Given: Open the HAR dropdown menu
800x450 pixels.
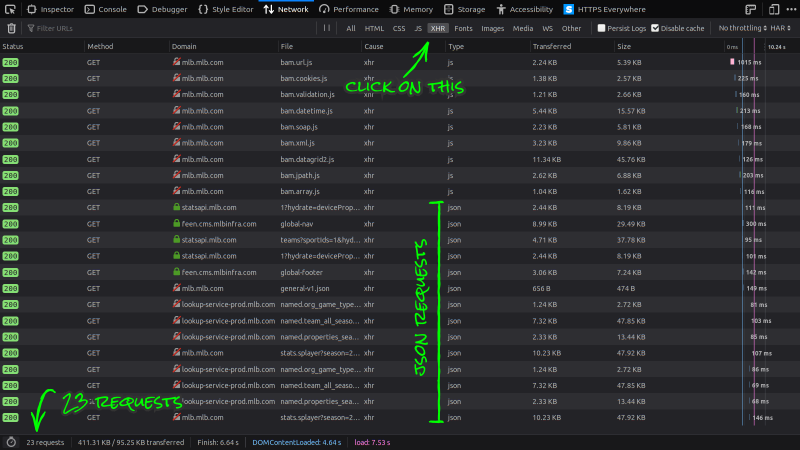Looking at the screenshot, I should click(x=781, y=28).
